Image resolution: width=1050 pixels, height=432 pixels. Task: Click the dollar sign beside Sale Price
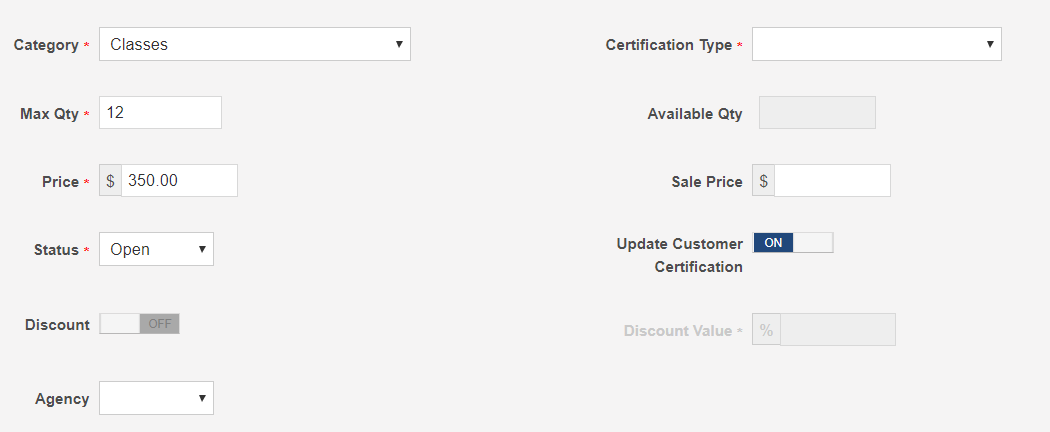(x=764, y=181)
